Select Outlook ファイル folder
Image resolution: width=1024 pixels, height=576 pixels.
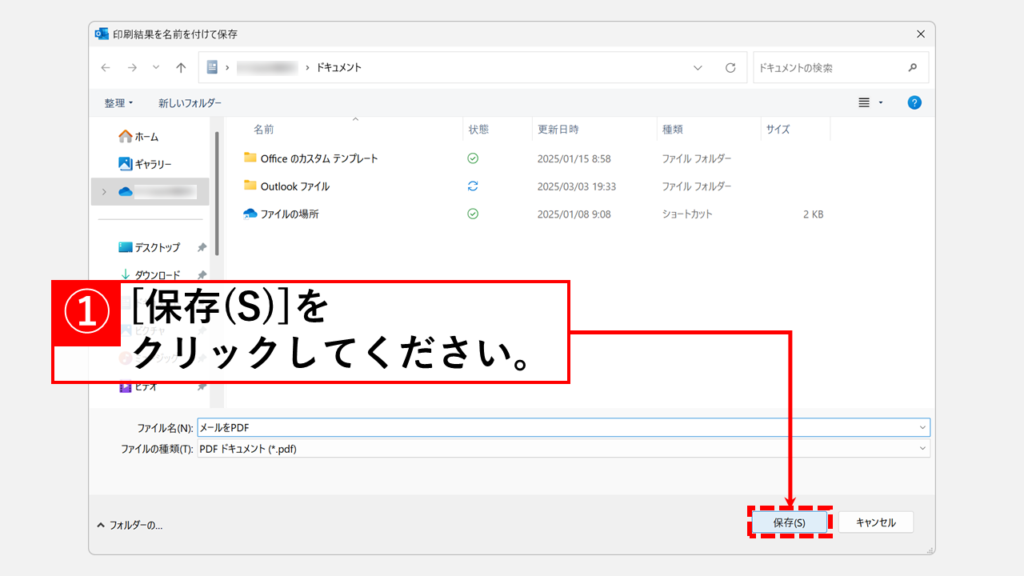pyautogui.click(x=295, y=187)
